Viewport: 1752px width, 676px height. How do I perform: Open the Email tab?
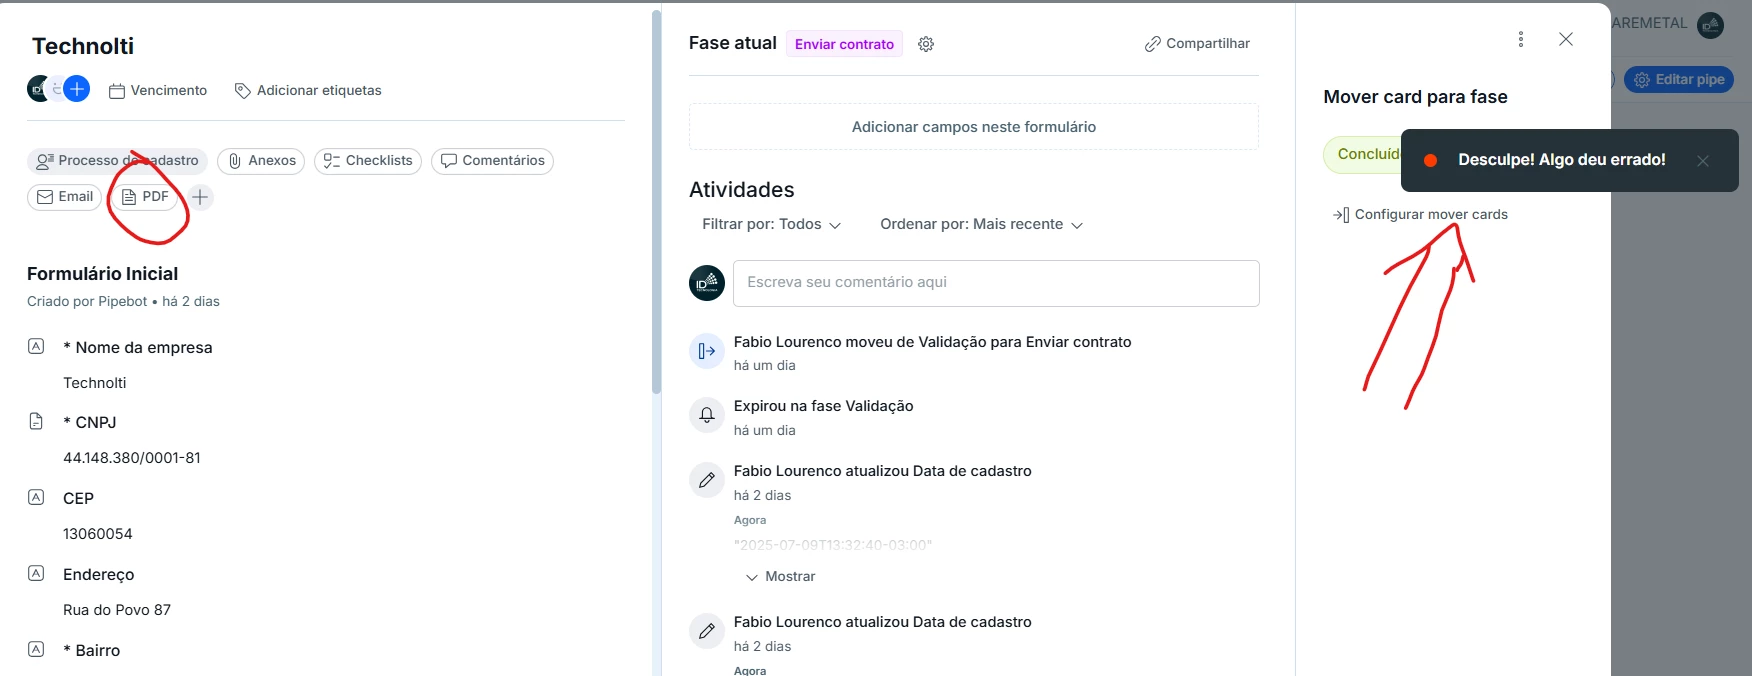(64, 197)
